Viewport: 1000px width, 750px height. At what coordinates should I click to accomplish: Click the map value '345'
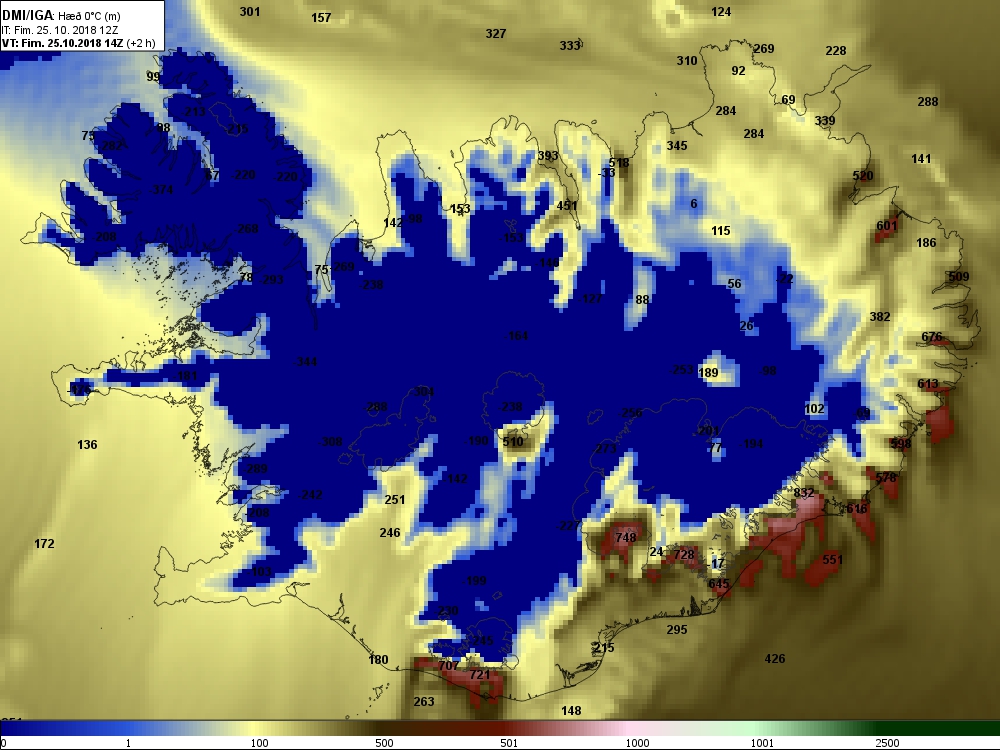click(x=677, y=145)
